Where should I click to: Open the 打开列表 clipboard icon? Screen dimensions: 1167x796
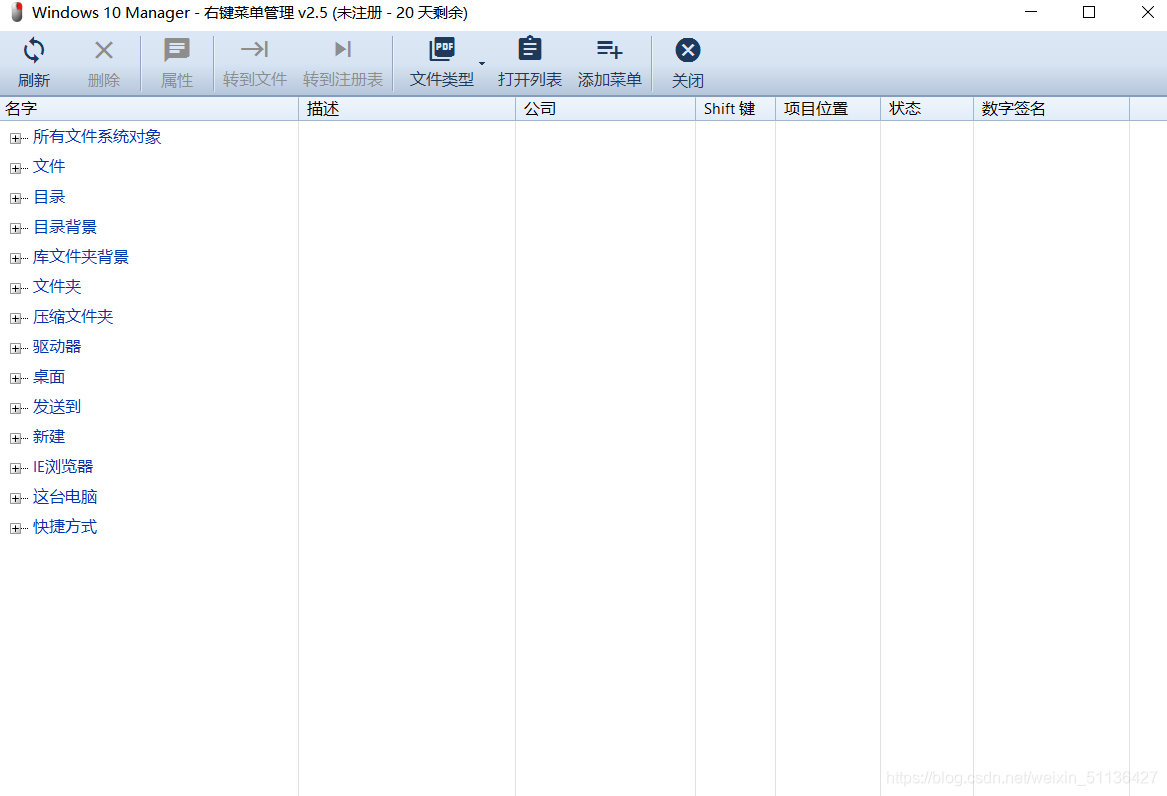point(529,48)
